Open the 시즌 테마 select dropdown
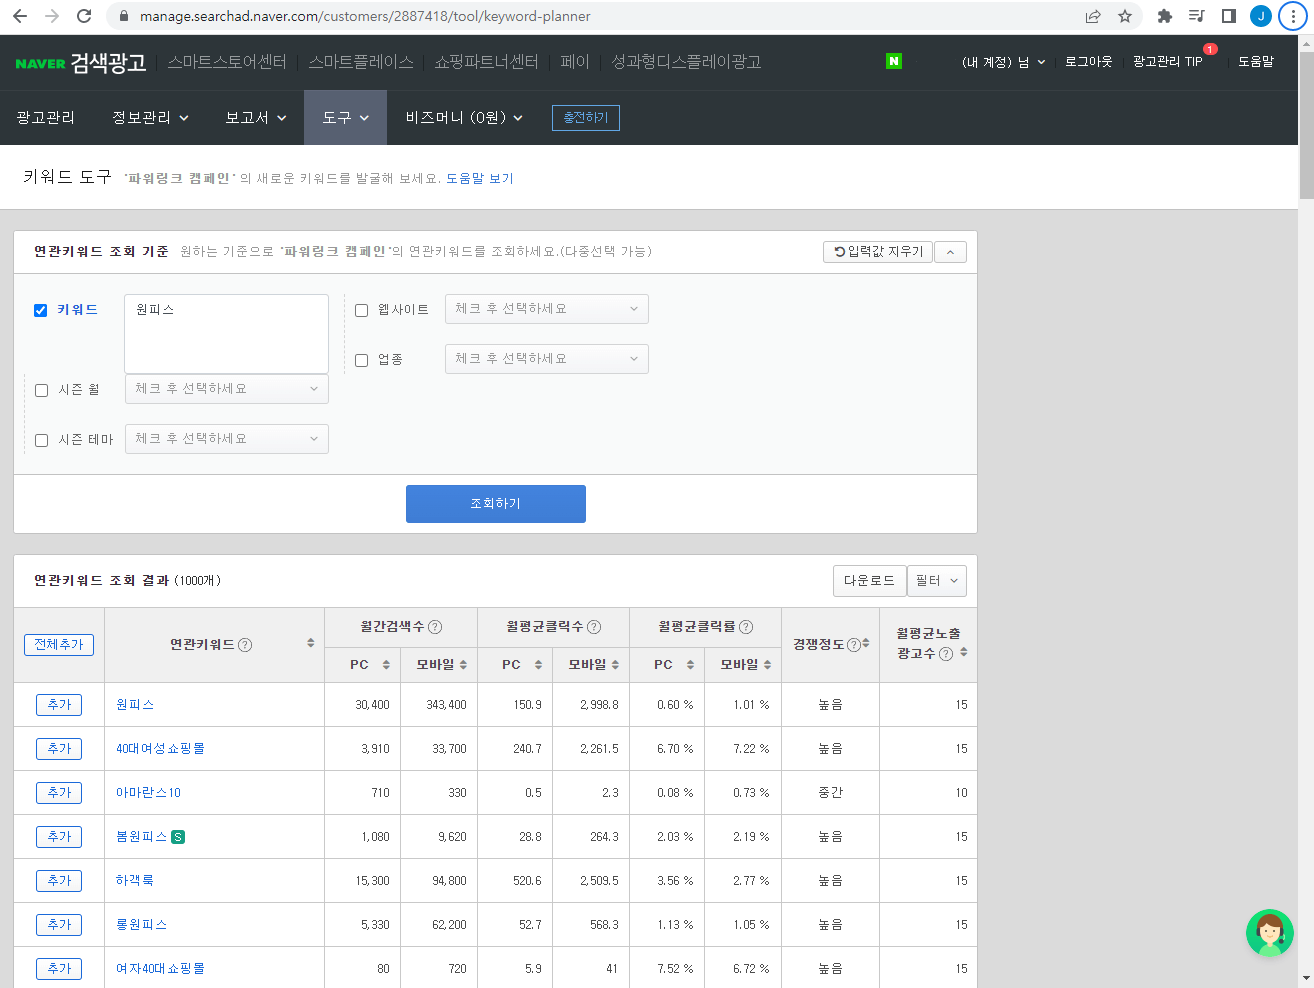The image size is (1314, 988). click(x=227, y=439)
